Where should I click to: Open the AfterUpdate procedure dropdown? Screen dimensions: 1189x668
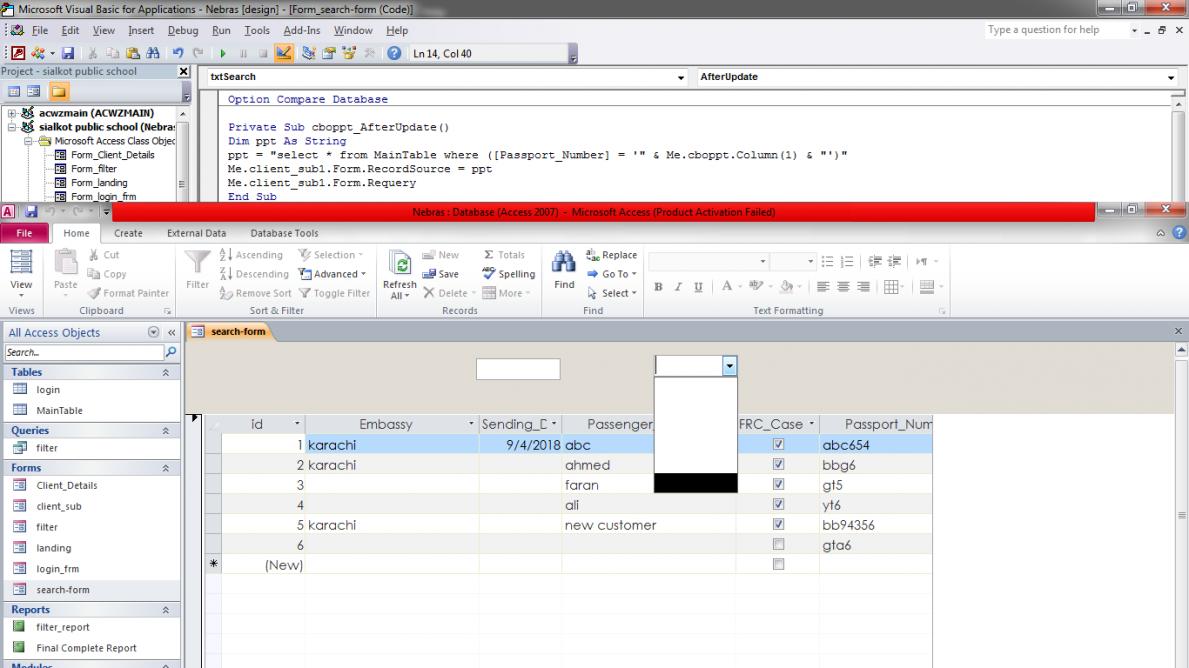1171,77
